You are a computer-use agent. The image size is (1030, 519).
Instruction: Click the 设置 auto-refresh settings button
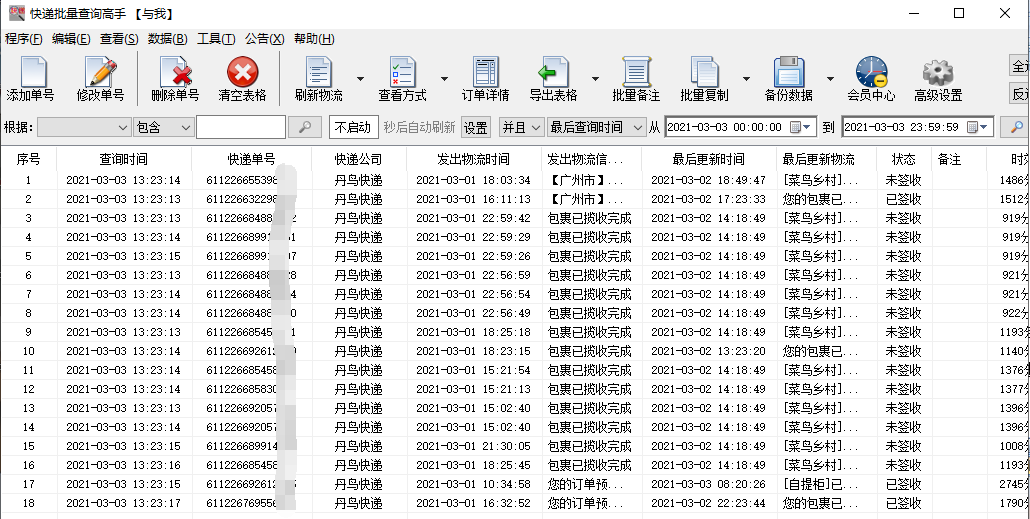tap(476, 127)
